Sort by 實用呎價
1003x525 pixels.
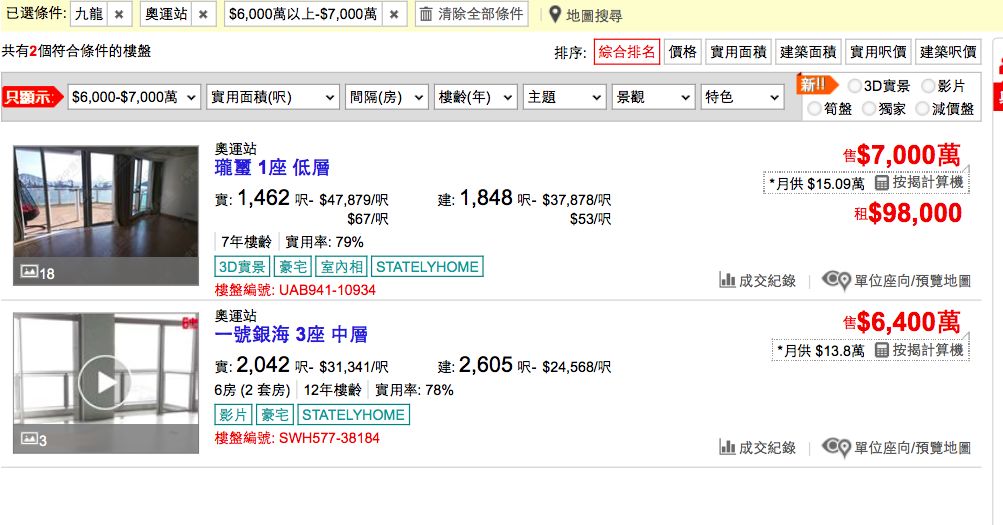[x=878, y=52]
